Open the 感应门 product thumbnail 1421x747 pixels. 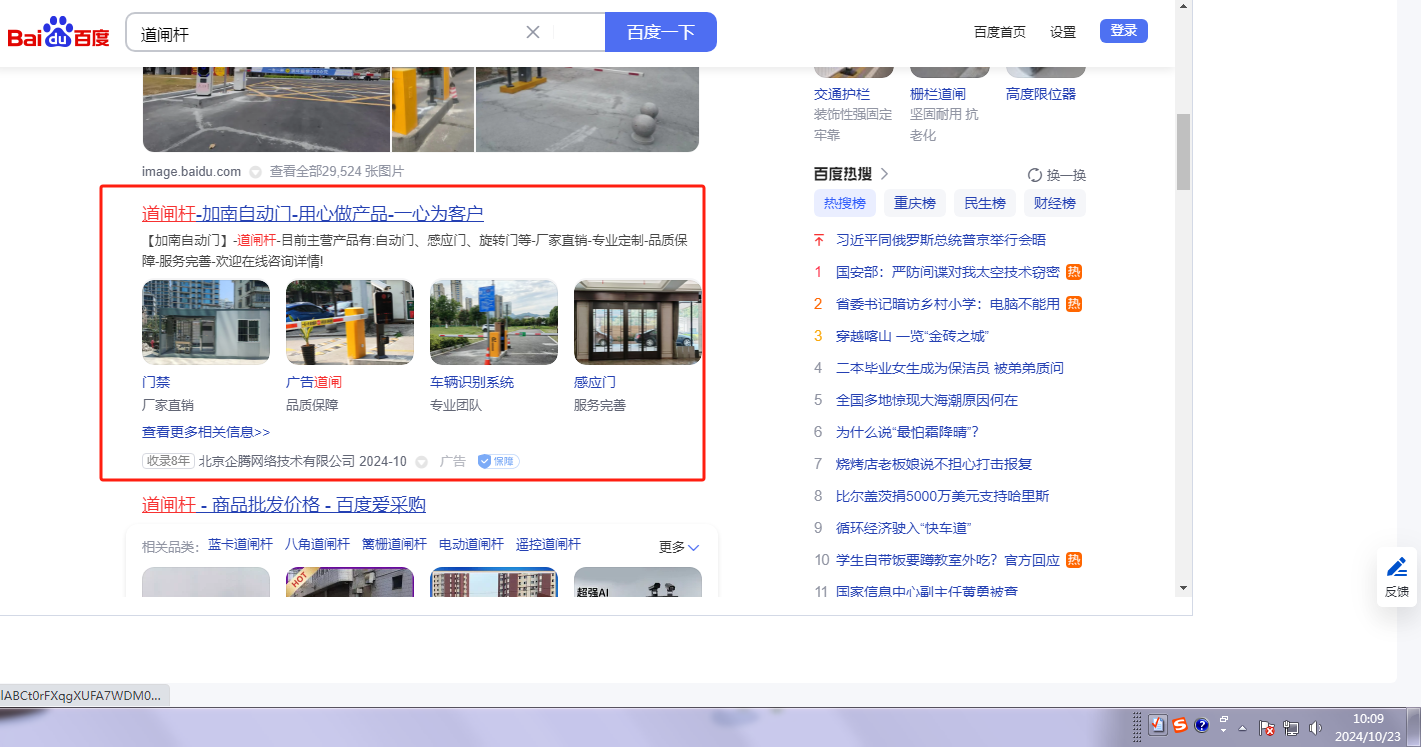click(x=638, y=322)
